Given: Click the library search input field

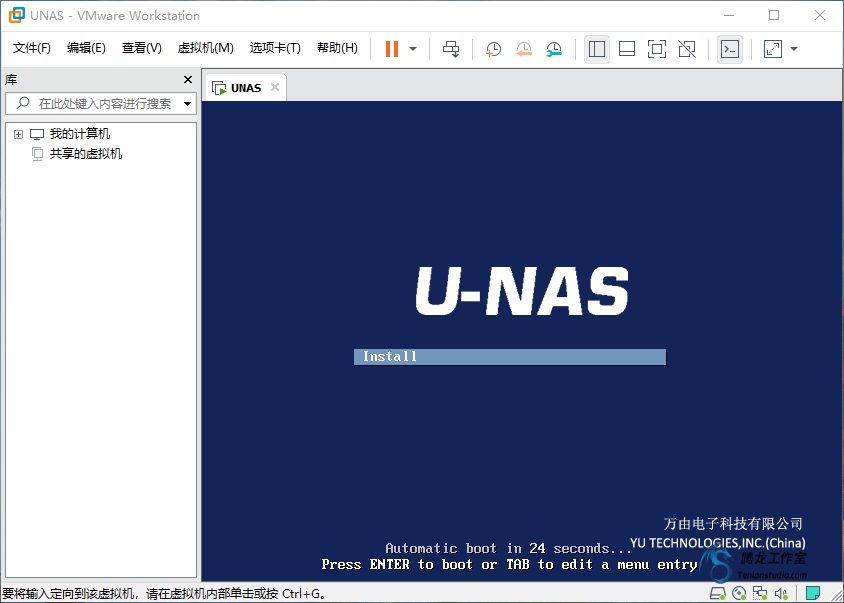Looking at the screenshot, I should [104, 104].
